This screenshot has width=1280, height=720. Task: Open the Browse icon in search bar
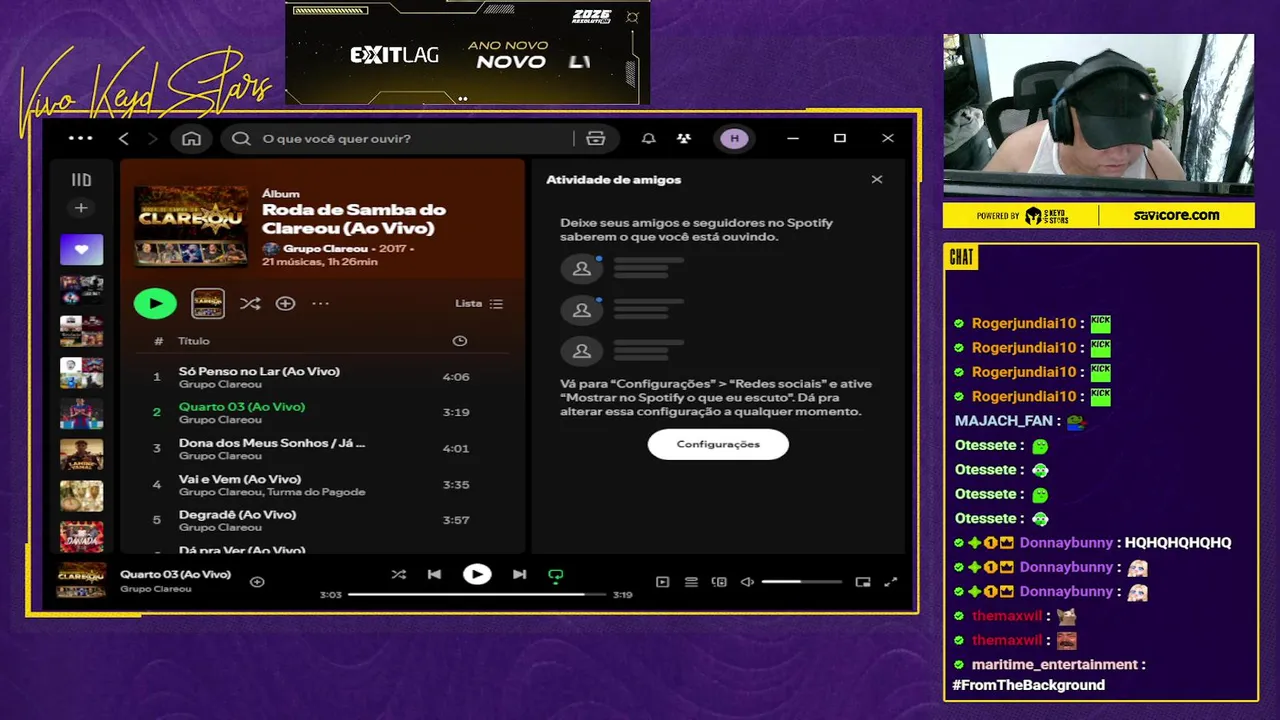click(x=595, y=138)
